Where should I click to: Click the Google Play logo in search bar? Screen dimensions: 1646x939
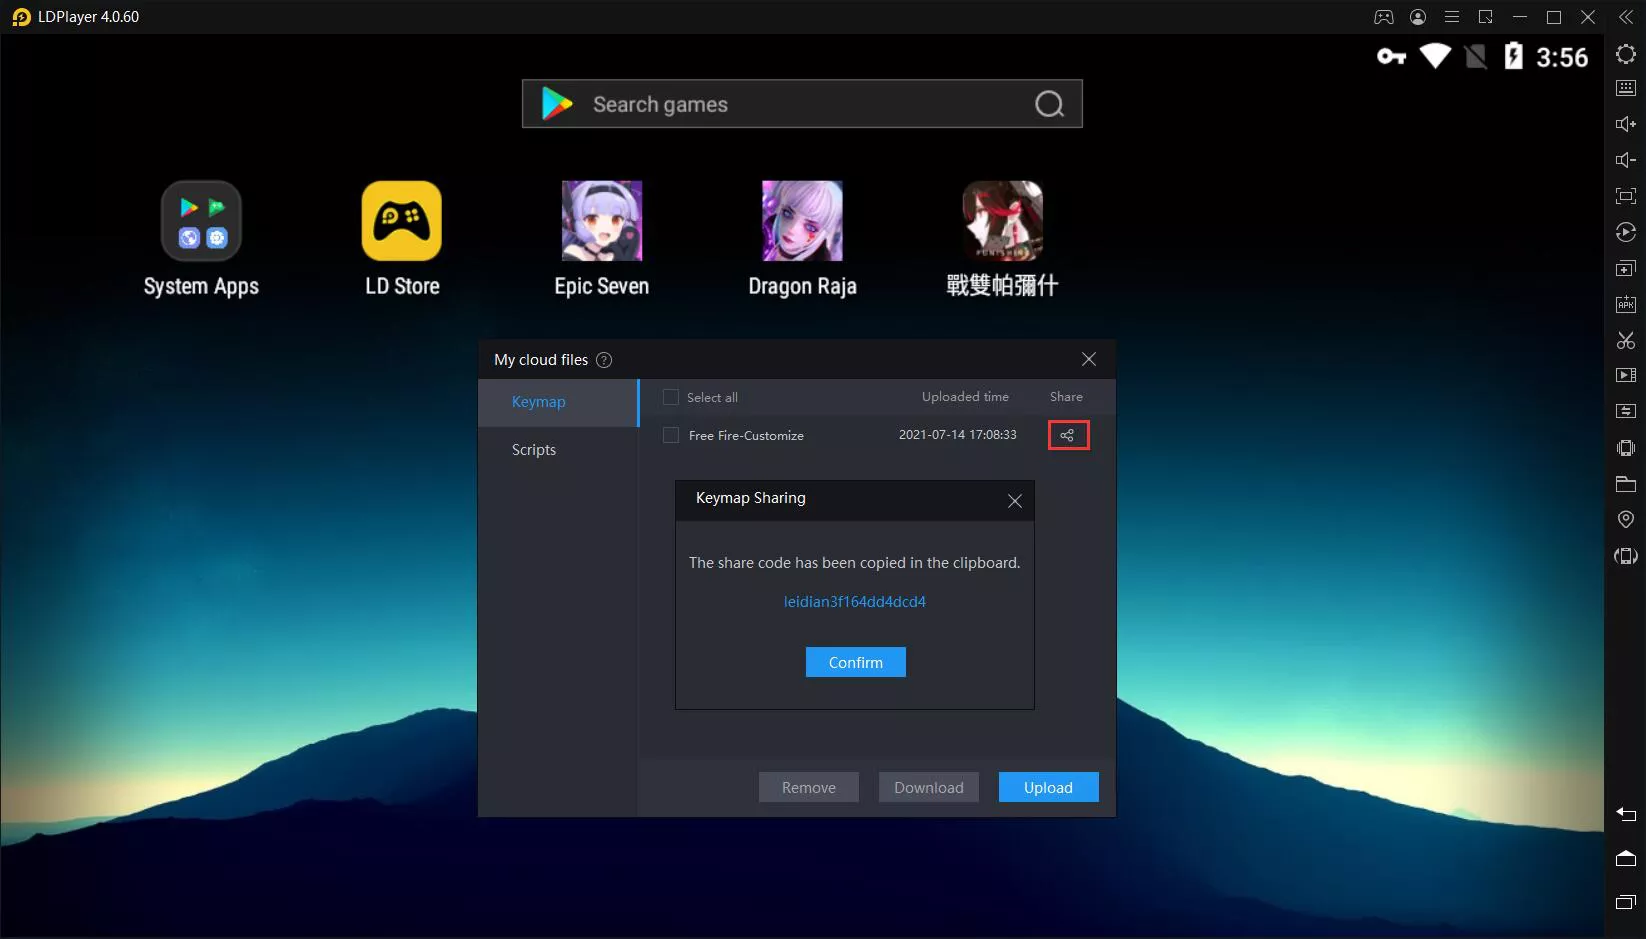[557, 104]
